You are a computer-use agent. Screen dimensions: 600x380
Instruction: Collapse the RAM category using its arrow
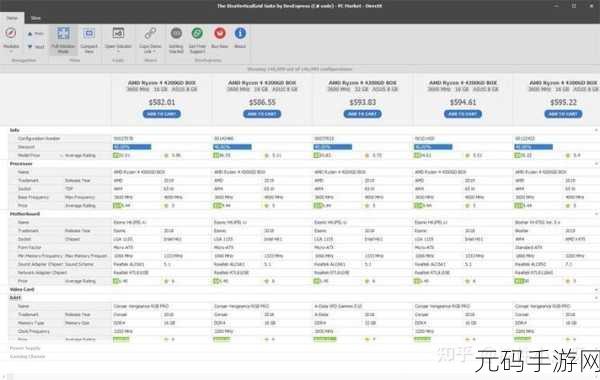click(x=596, y=298)
